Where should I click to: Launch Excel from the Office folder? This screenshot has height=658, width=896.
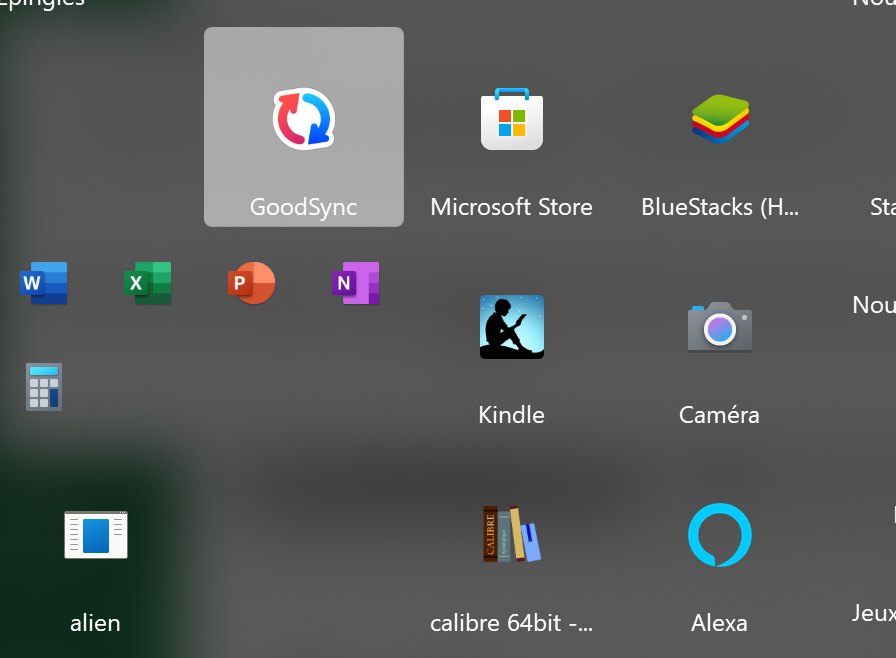[147, 283]
